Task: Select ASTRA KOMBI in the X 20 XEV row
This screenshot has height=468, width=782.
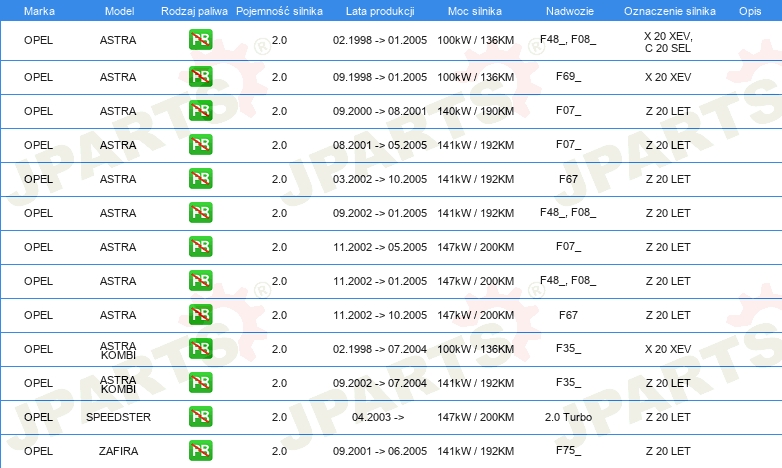Action: click(x=118, y=350)
